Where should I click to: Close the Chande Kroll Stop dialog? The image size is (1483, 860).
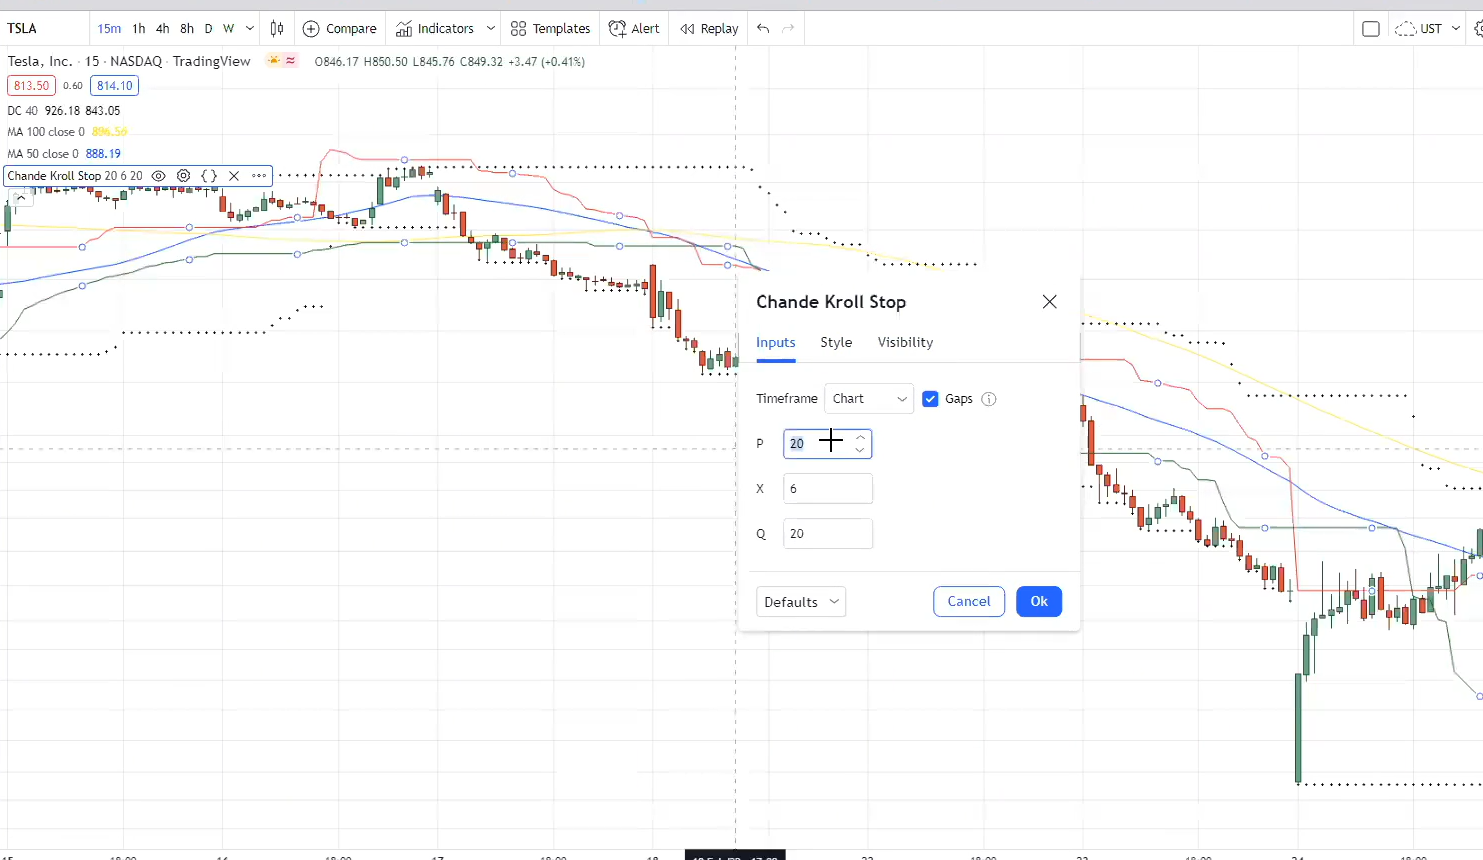[x=1049, y=301]
